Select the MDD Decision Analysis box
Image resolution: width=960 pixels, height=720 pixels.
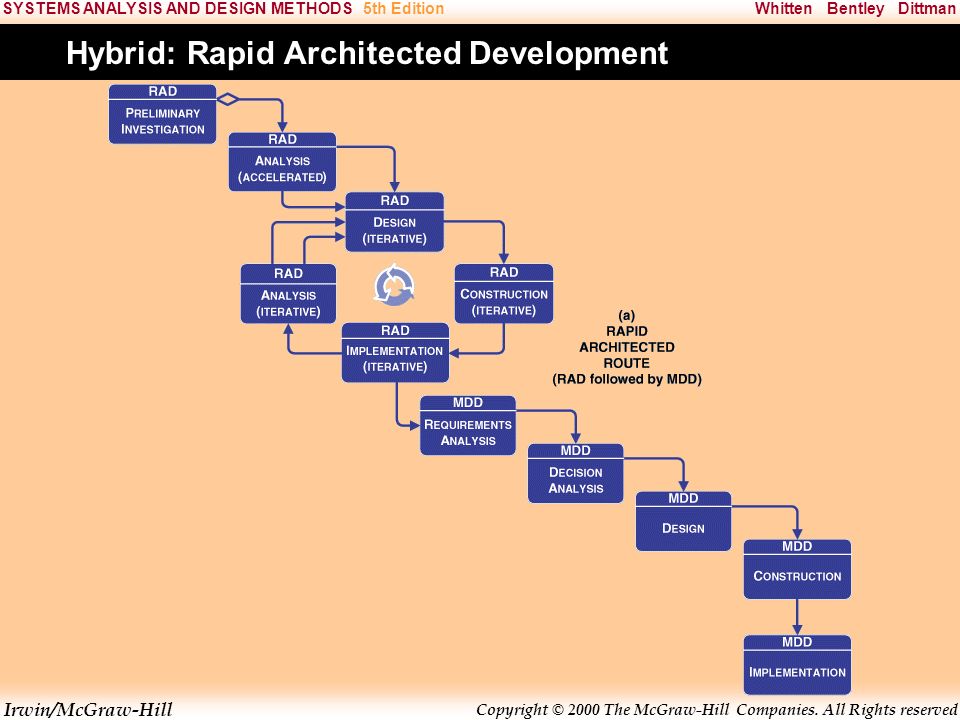click(576, 473)
